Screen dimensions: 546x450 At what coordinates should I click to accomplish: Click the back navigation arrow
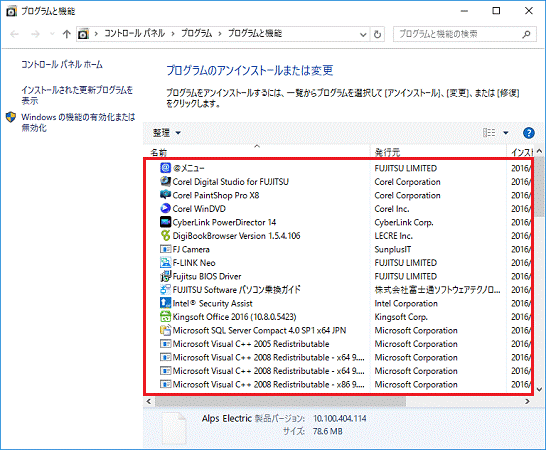(14, 34)
